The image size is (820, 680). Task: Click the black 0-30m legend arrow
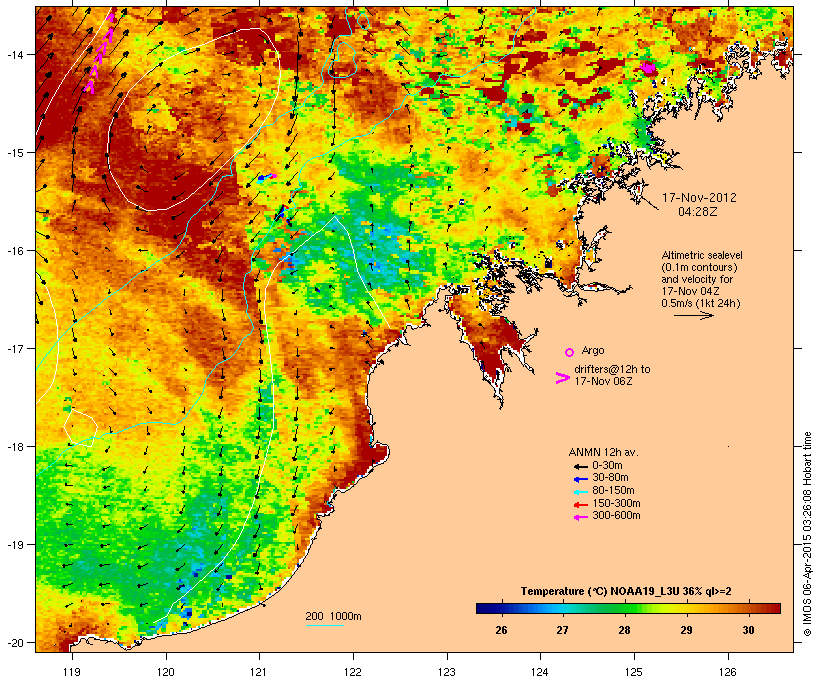(580, 467)
